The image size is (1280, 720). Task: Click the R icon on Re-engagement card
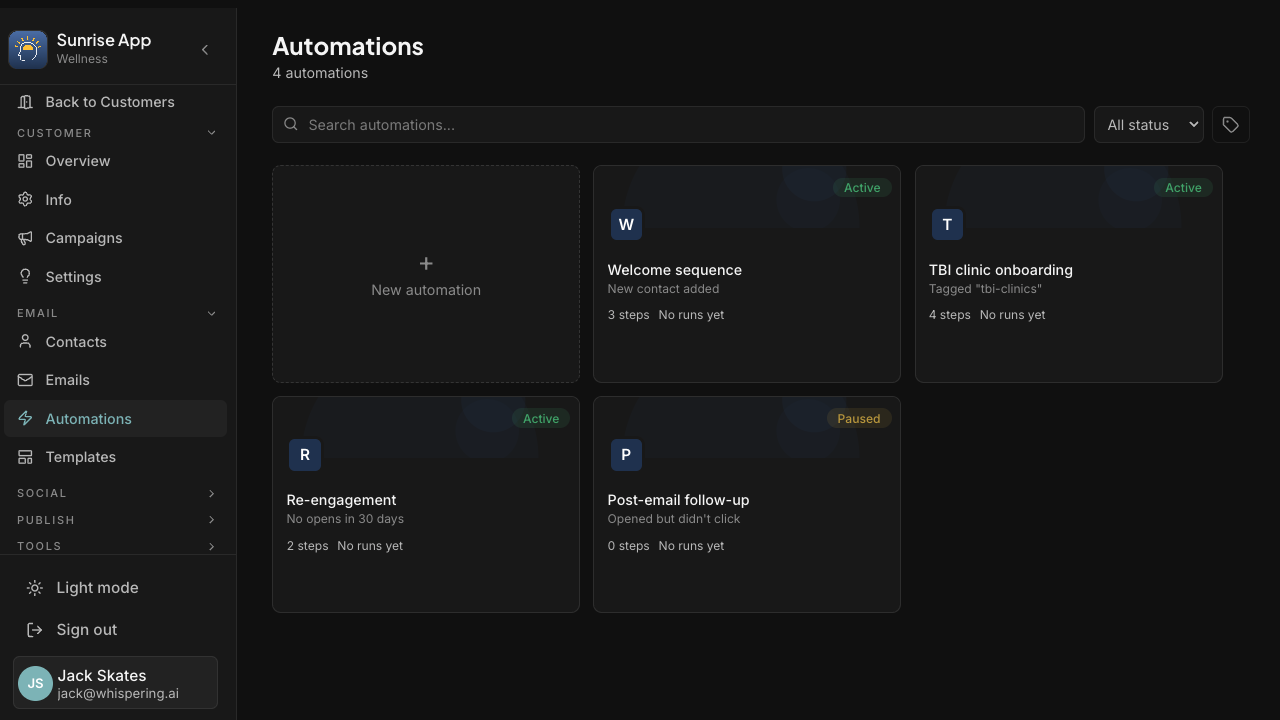pos(305,455)
